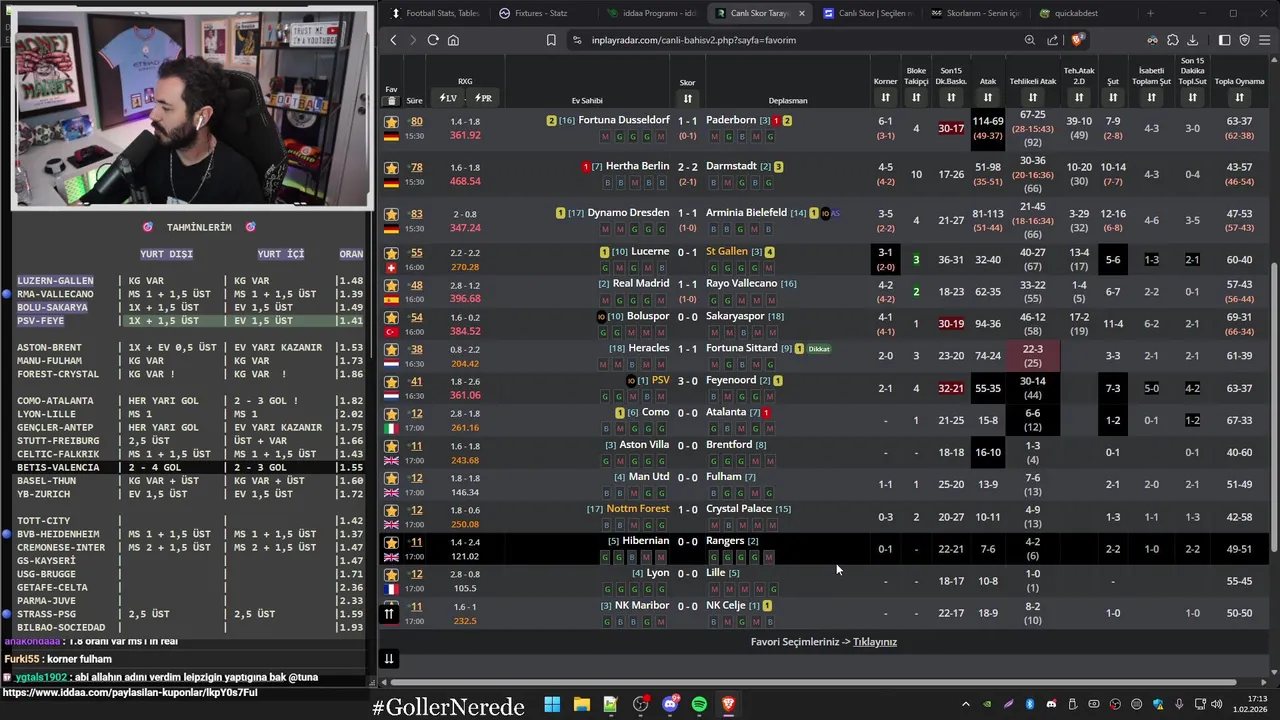The image size is (1280, 720).
Task: Sort by Bloke Takipçi column
Action: point(916,97)
